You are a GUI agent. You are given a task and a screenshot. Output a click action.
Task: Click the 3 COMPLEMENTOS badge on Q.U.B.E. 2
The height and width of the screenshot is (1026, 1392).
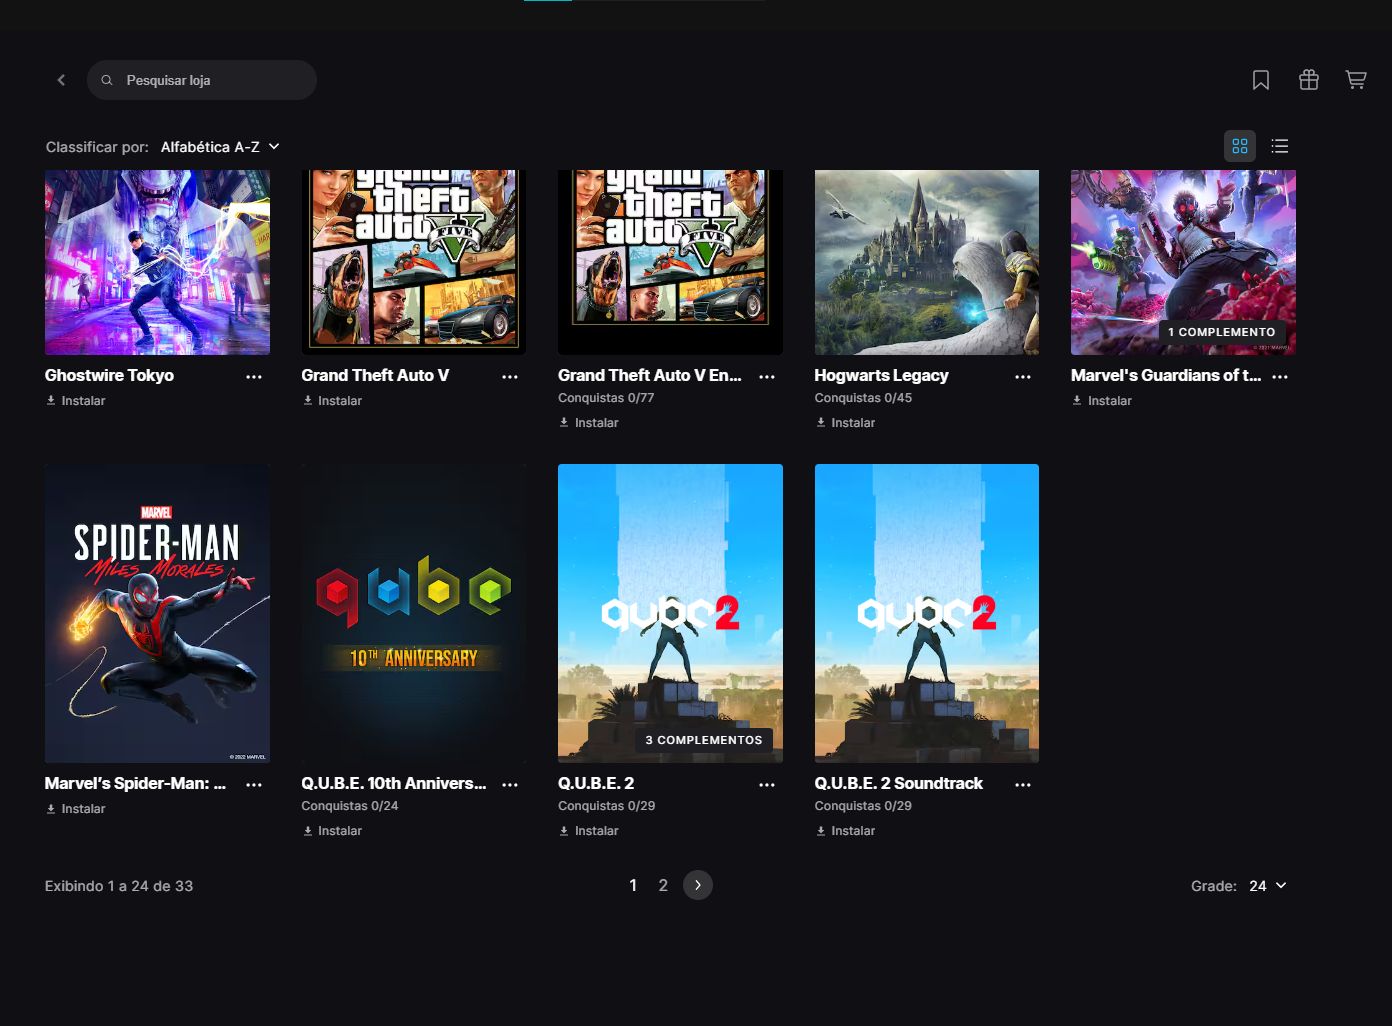click(x=704, y=740)
